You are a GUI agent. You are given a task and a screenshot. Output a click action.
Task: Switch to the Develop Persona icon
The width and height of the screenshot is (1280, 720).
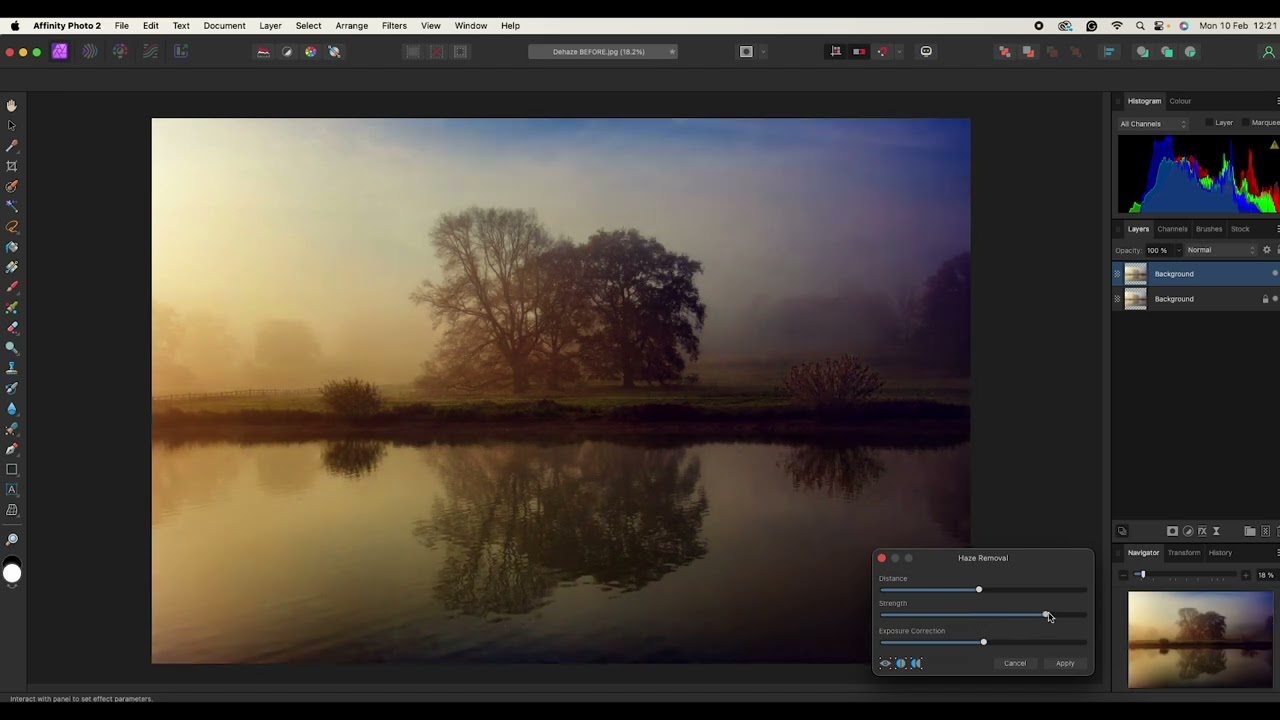[x=120, y=52]
